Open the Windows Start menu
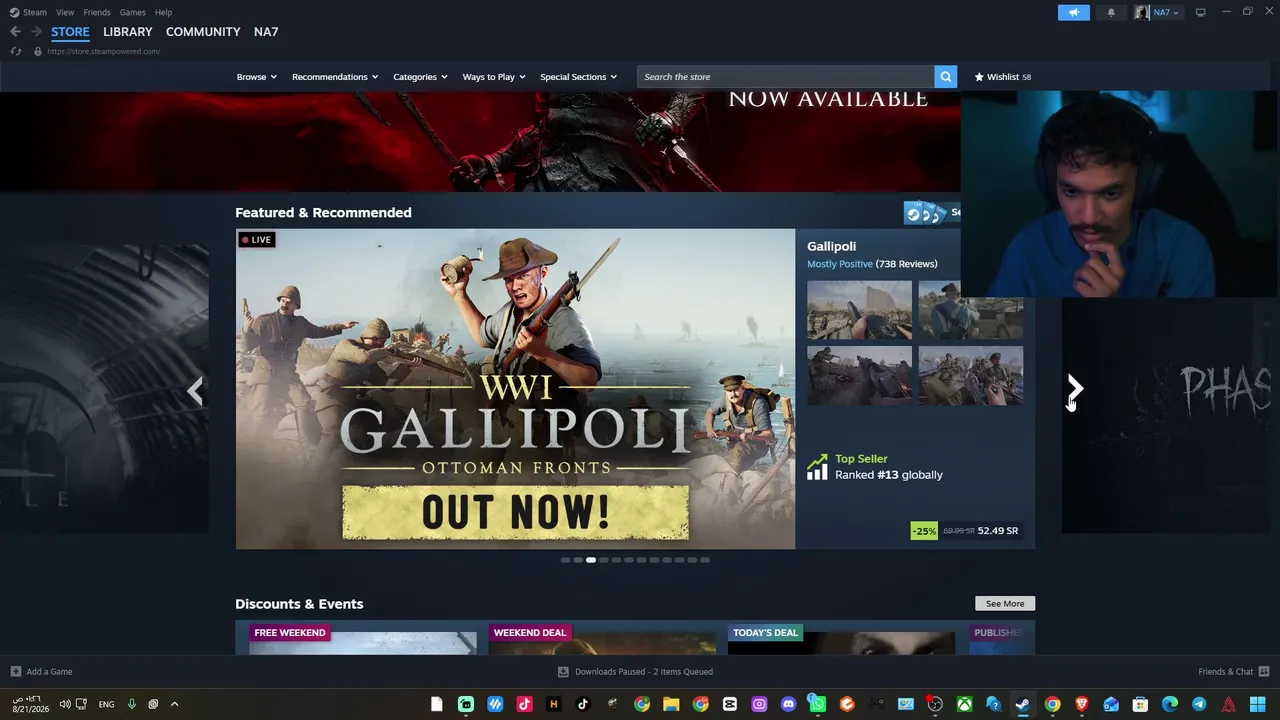This screenshot has width=1280, height=720. pos(1257,704)
